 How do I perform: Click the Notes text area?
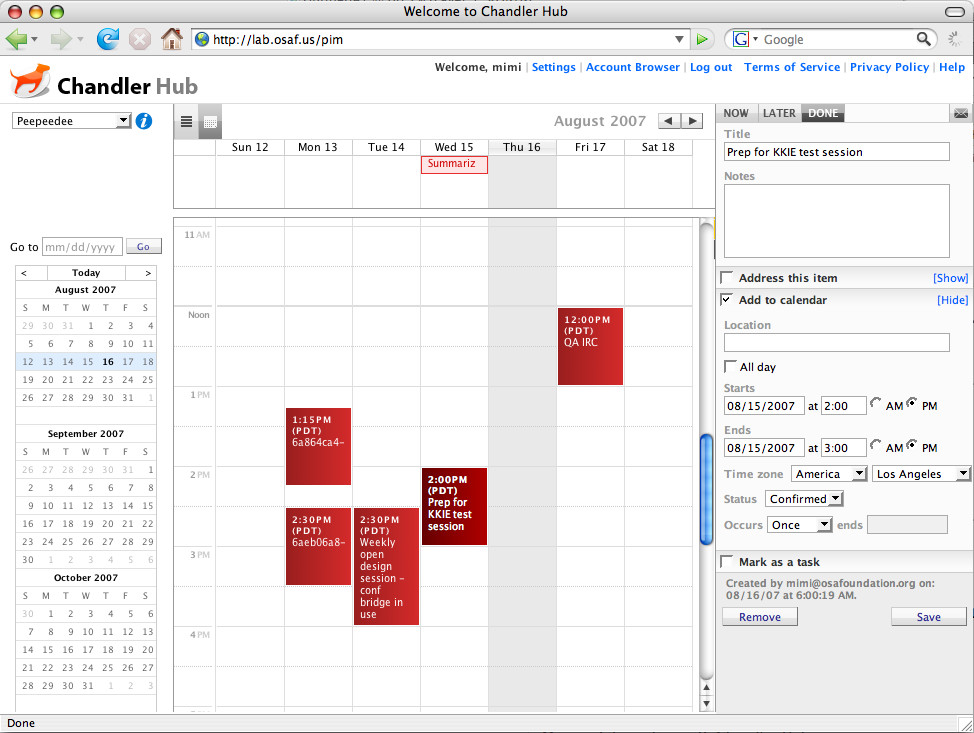(x=837, y=221)
